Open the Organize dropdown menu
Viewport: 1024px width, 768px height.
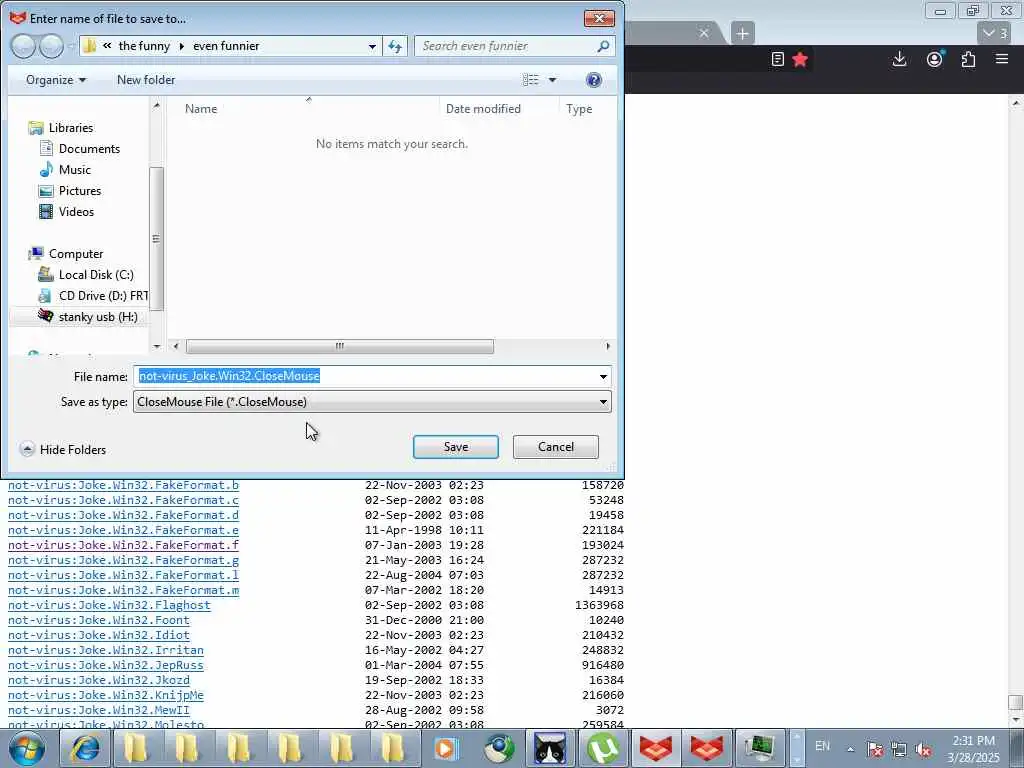click(x=56, y=80)
